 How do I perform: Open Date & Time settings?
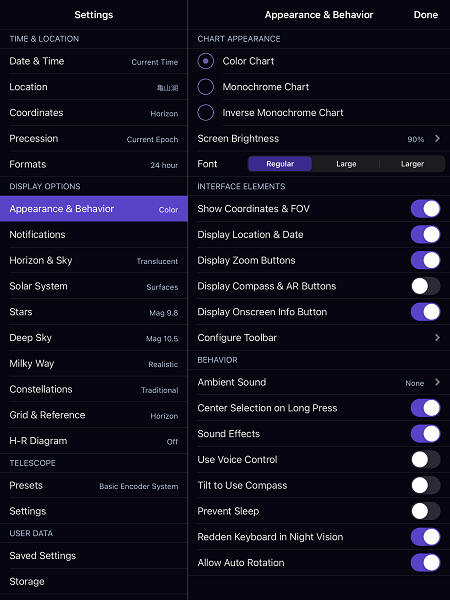point(94,61)
